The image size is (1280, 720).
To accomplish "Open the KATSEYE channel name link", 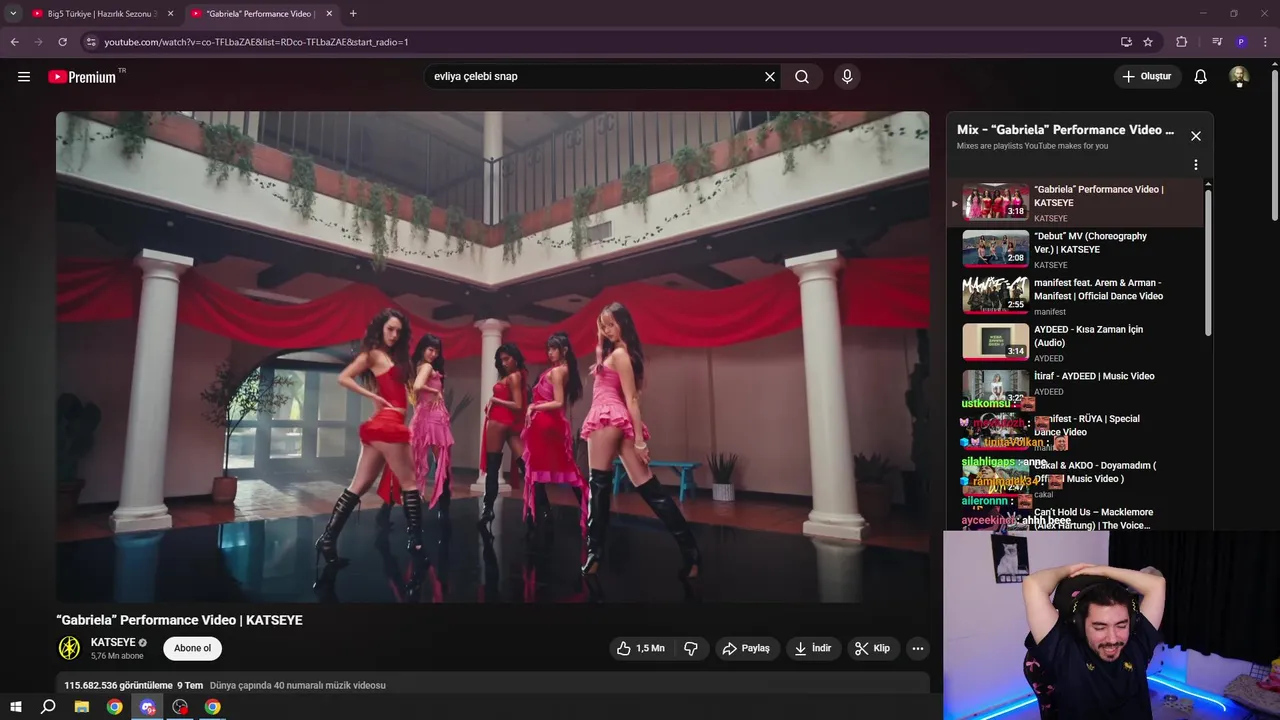I will click(x=113, y=642).
